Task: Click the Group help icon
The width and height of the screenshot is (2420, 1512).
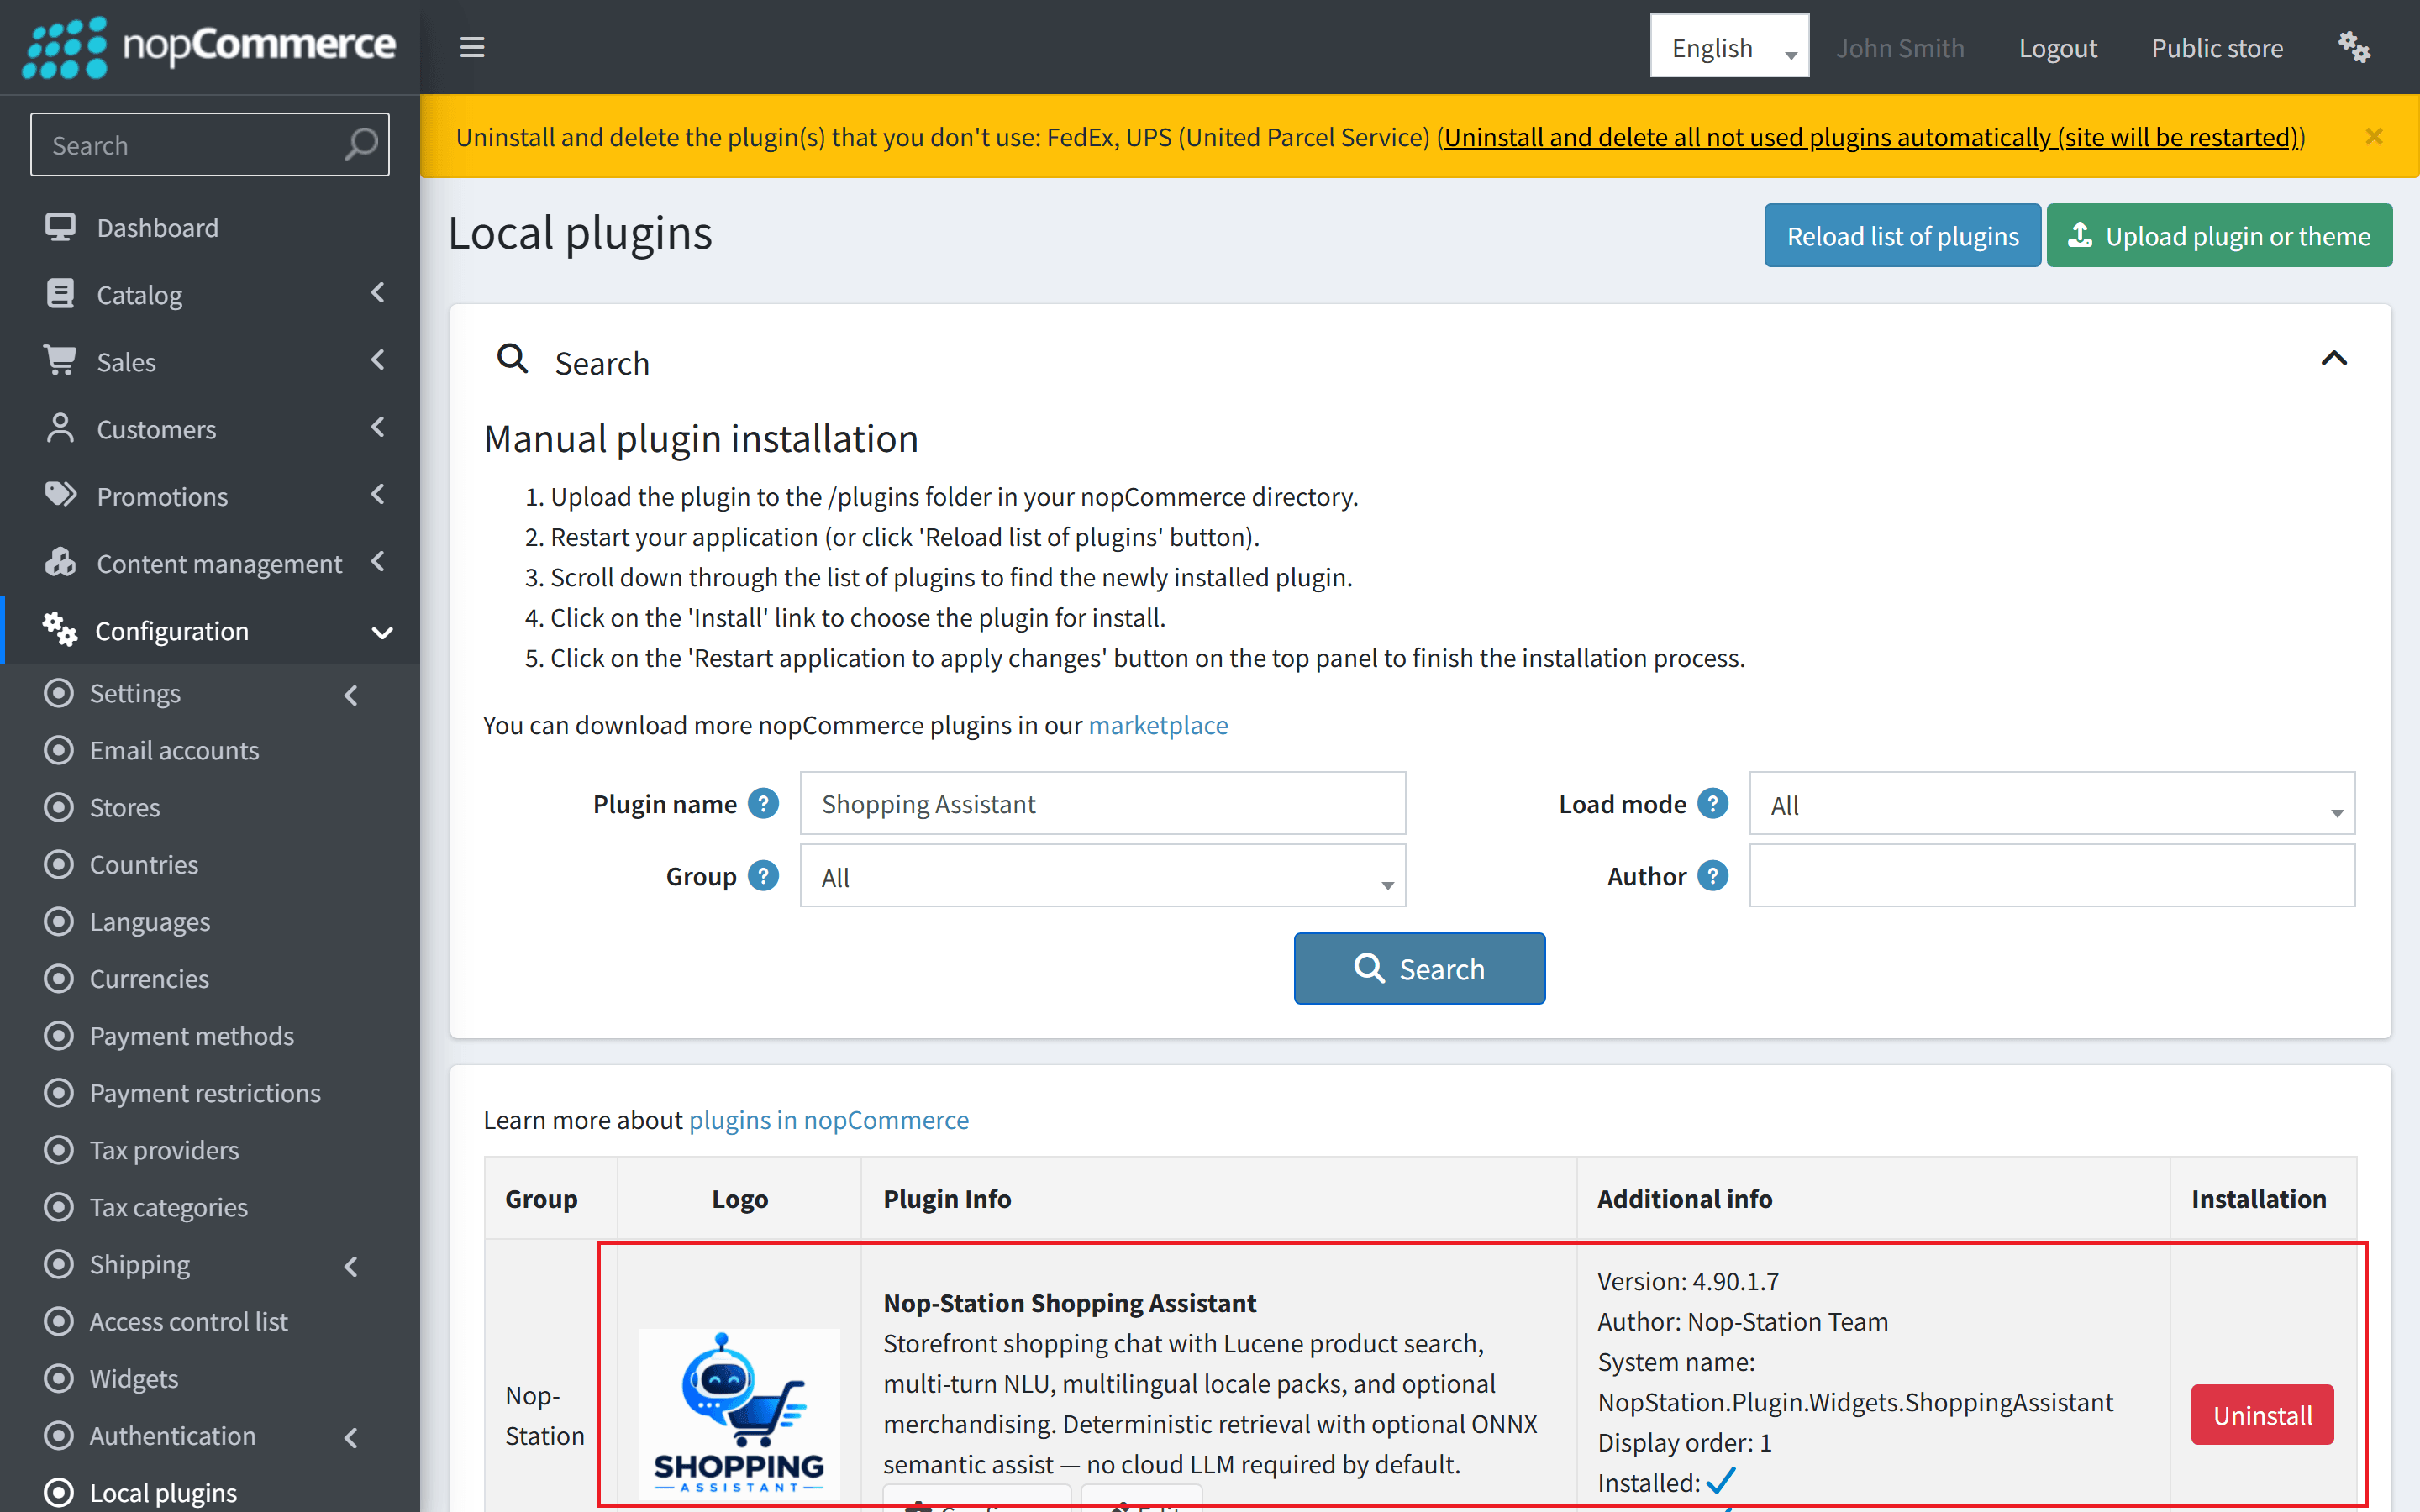Action: tap(763, 876)
